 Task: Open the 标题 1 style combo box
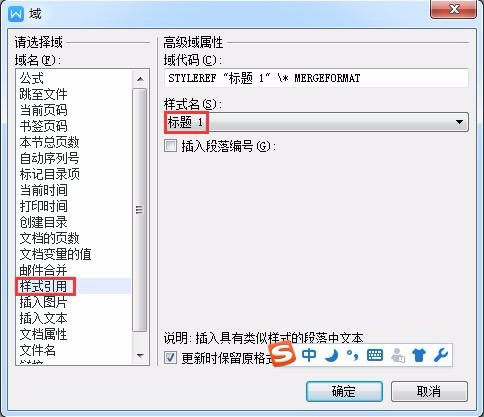tap(316, 122)
